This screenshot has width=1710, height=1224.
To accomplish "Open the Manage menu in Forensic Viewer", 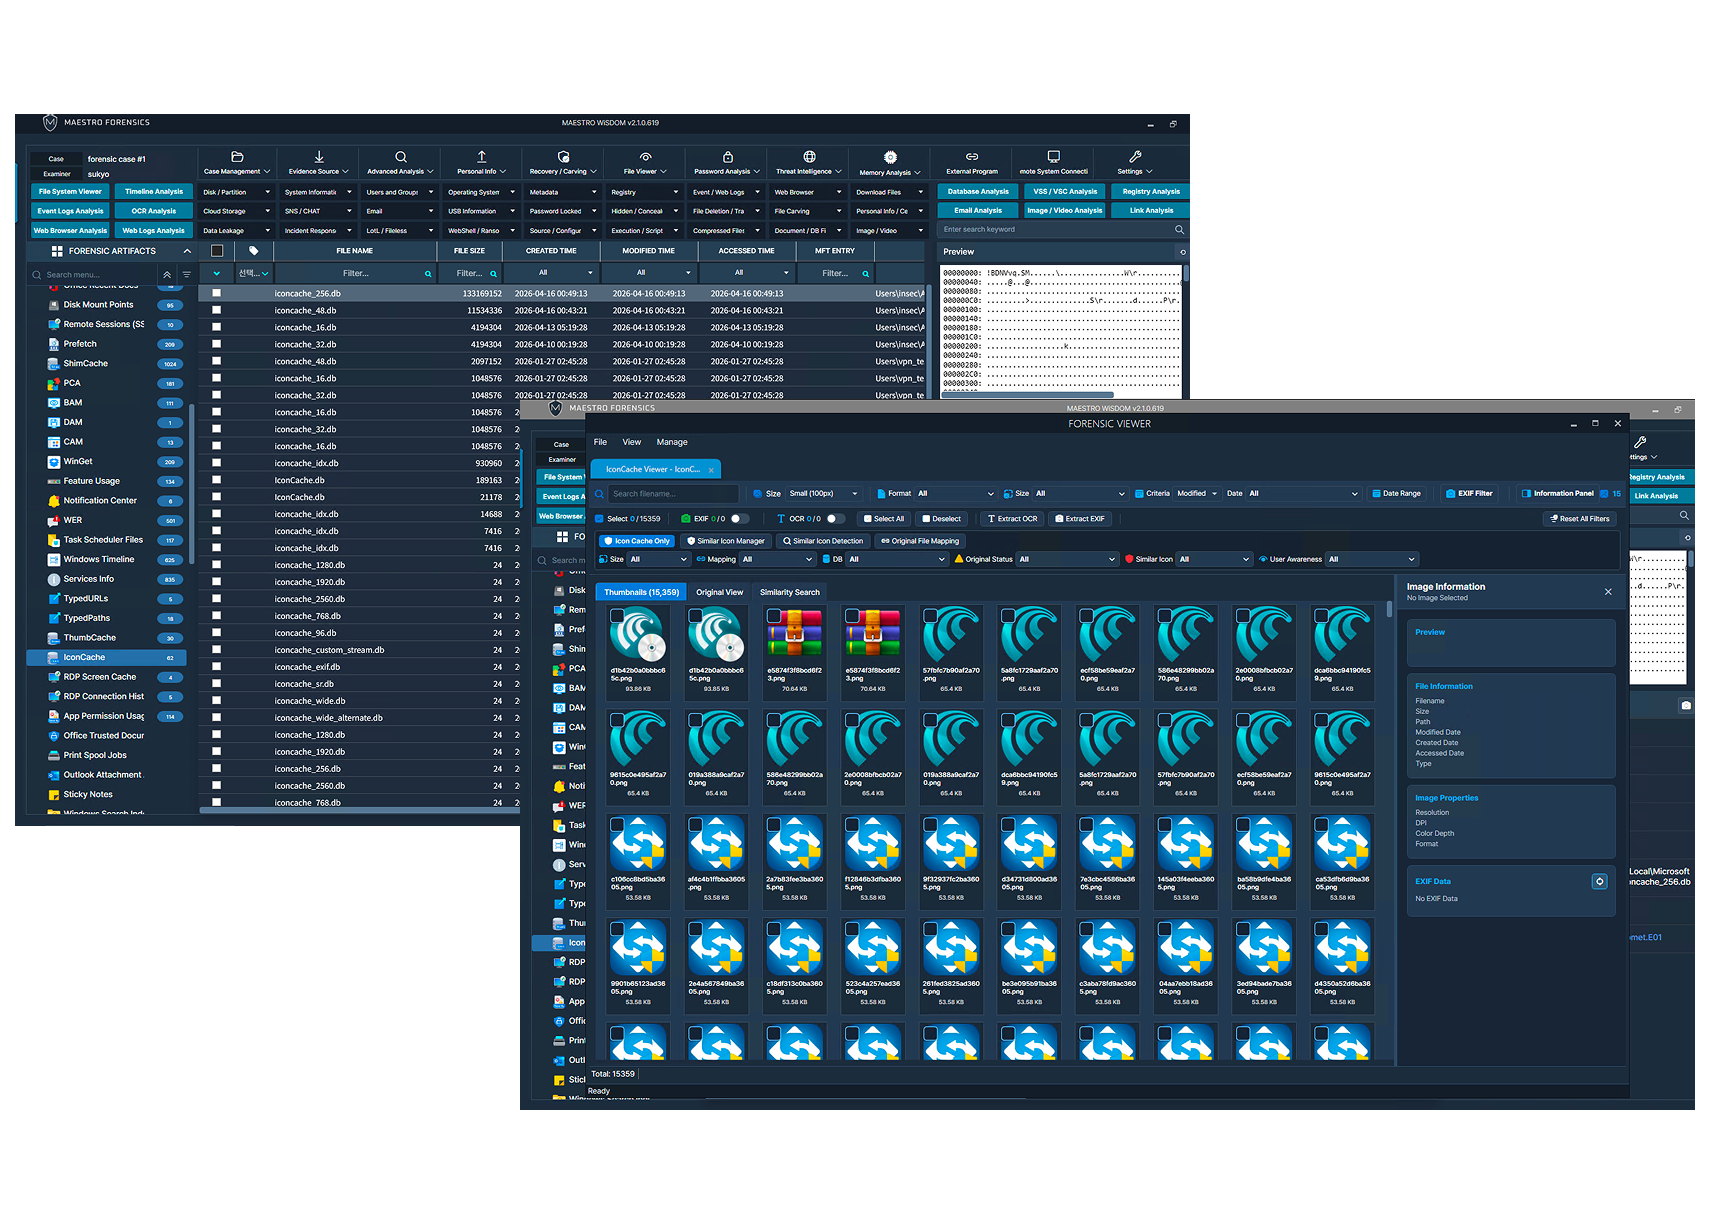I will tap(672, 442).
